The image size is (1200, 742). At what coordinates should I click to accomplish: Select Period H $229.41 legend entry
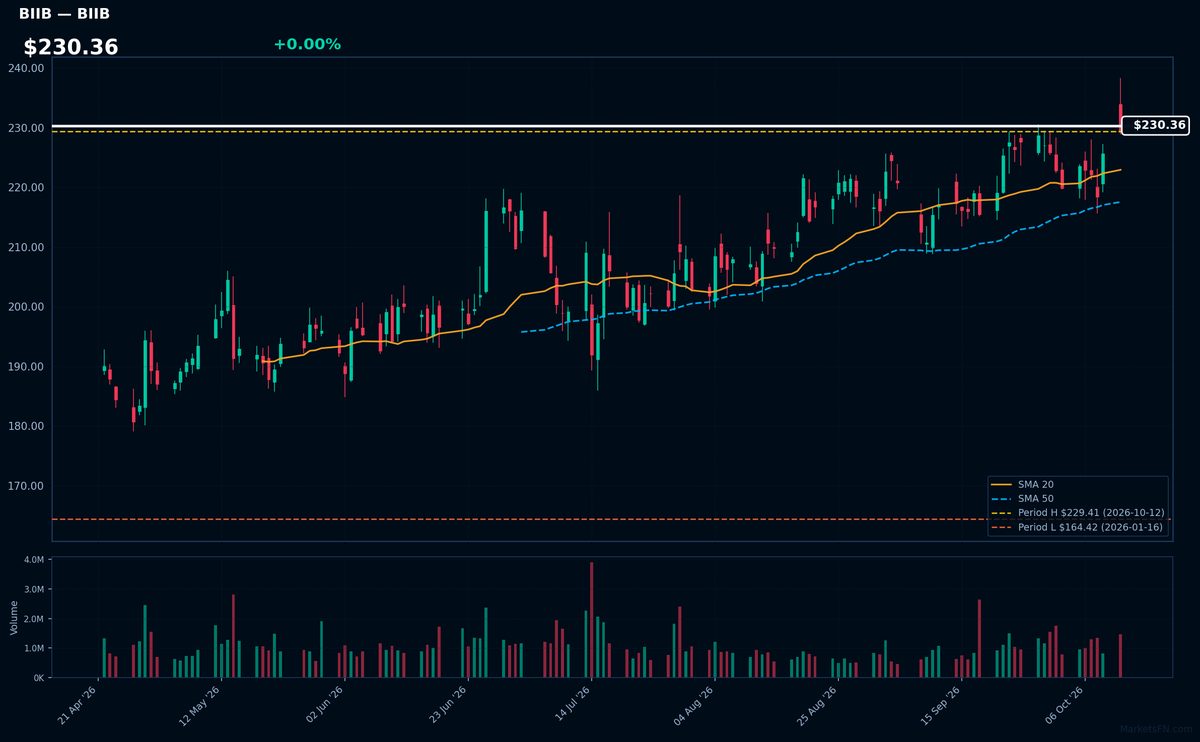click(1079, 512)
